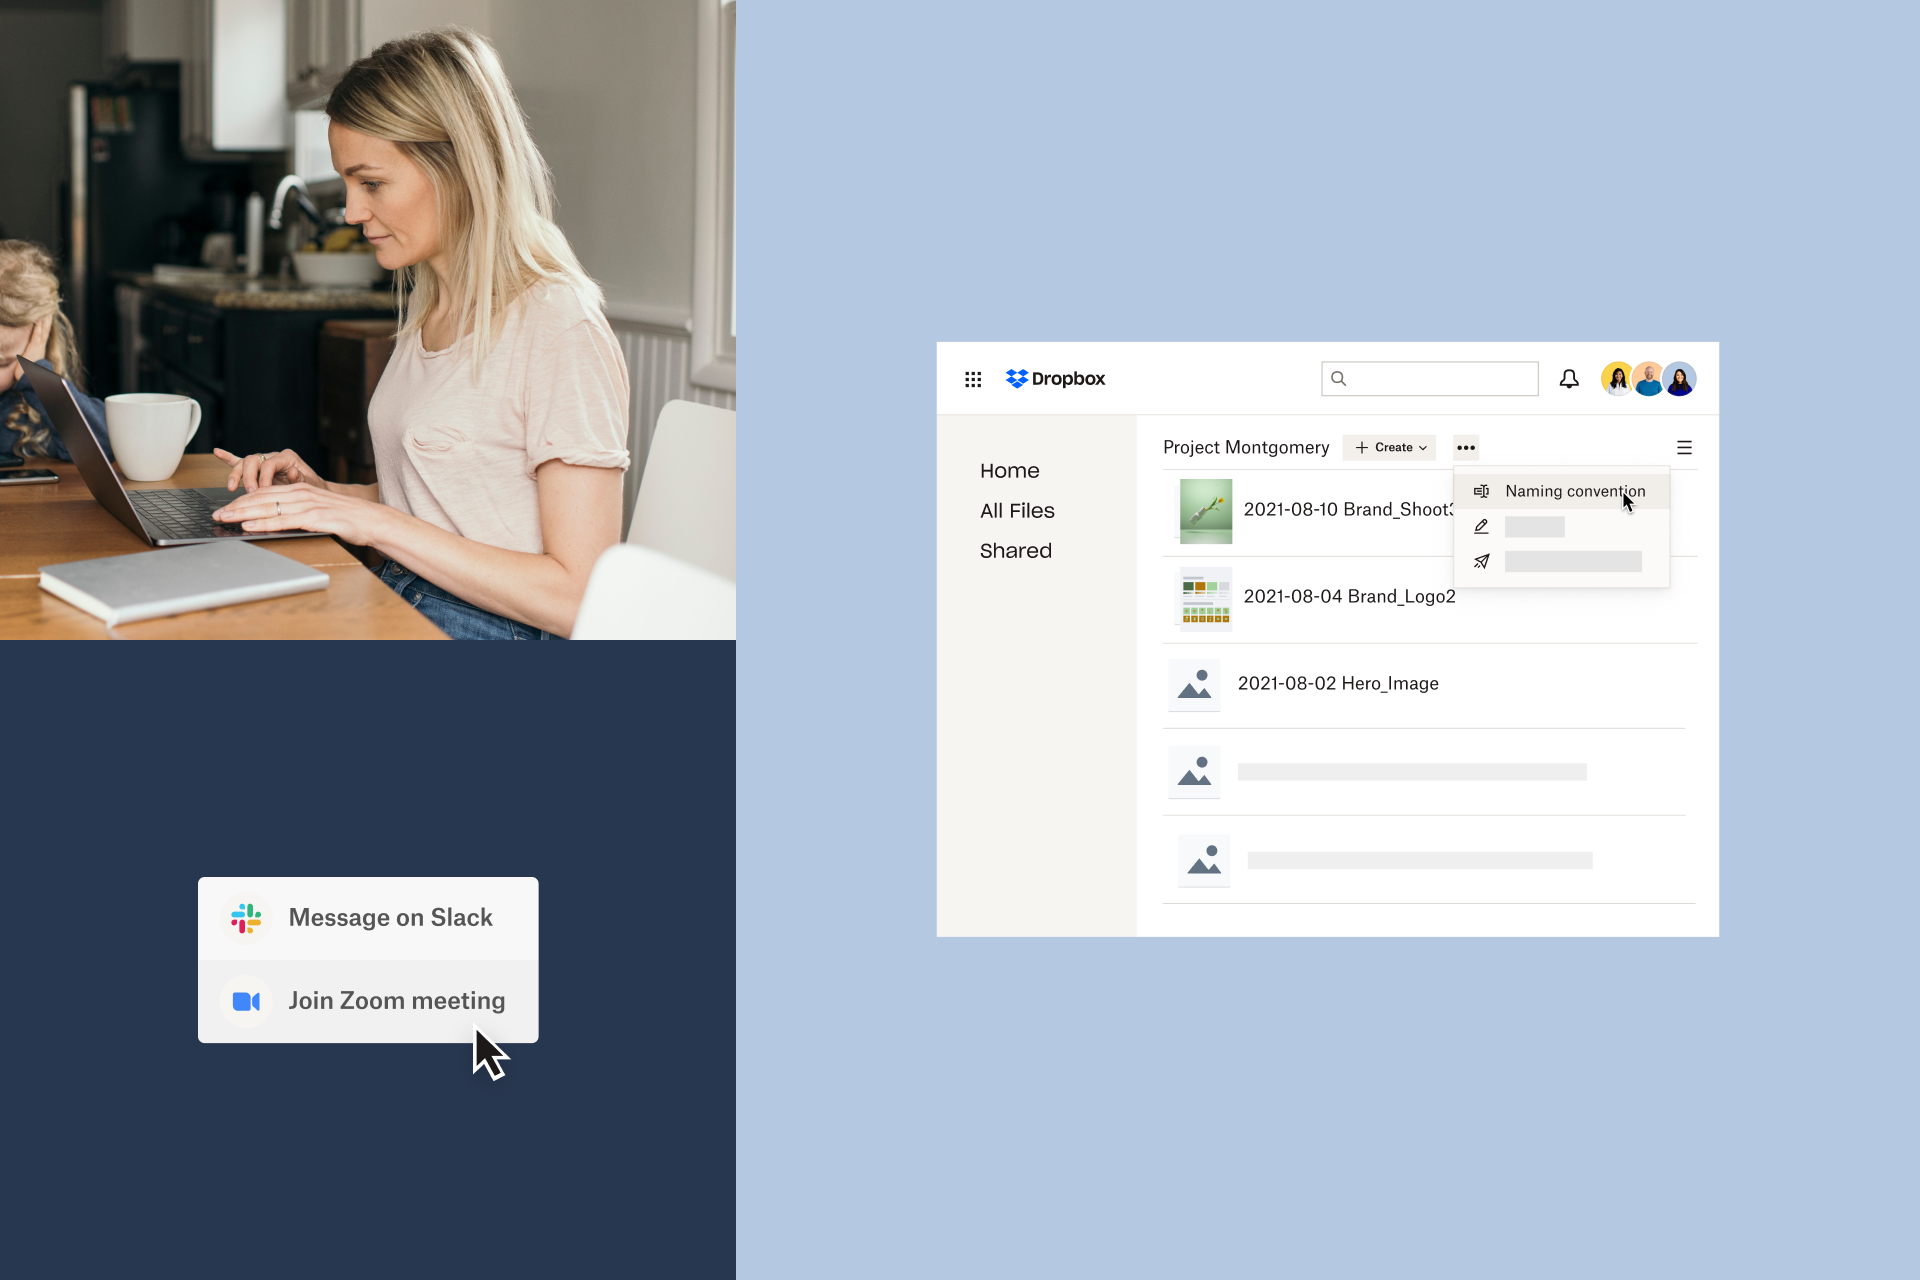Click Message on Slack button
The height and width of the screenshot is (1280, 1920).
[x=369, y=916]
